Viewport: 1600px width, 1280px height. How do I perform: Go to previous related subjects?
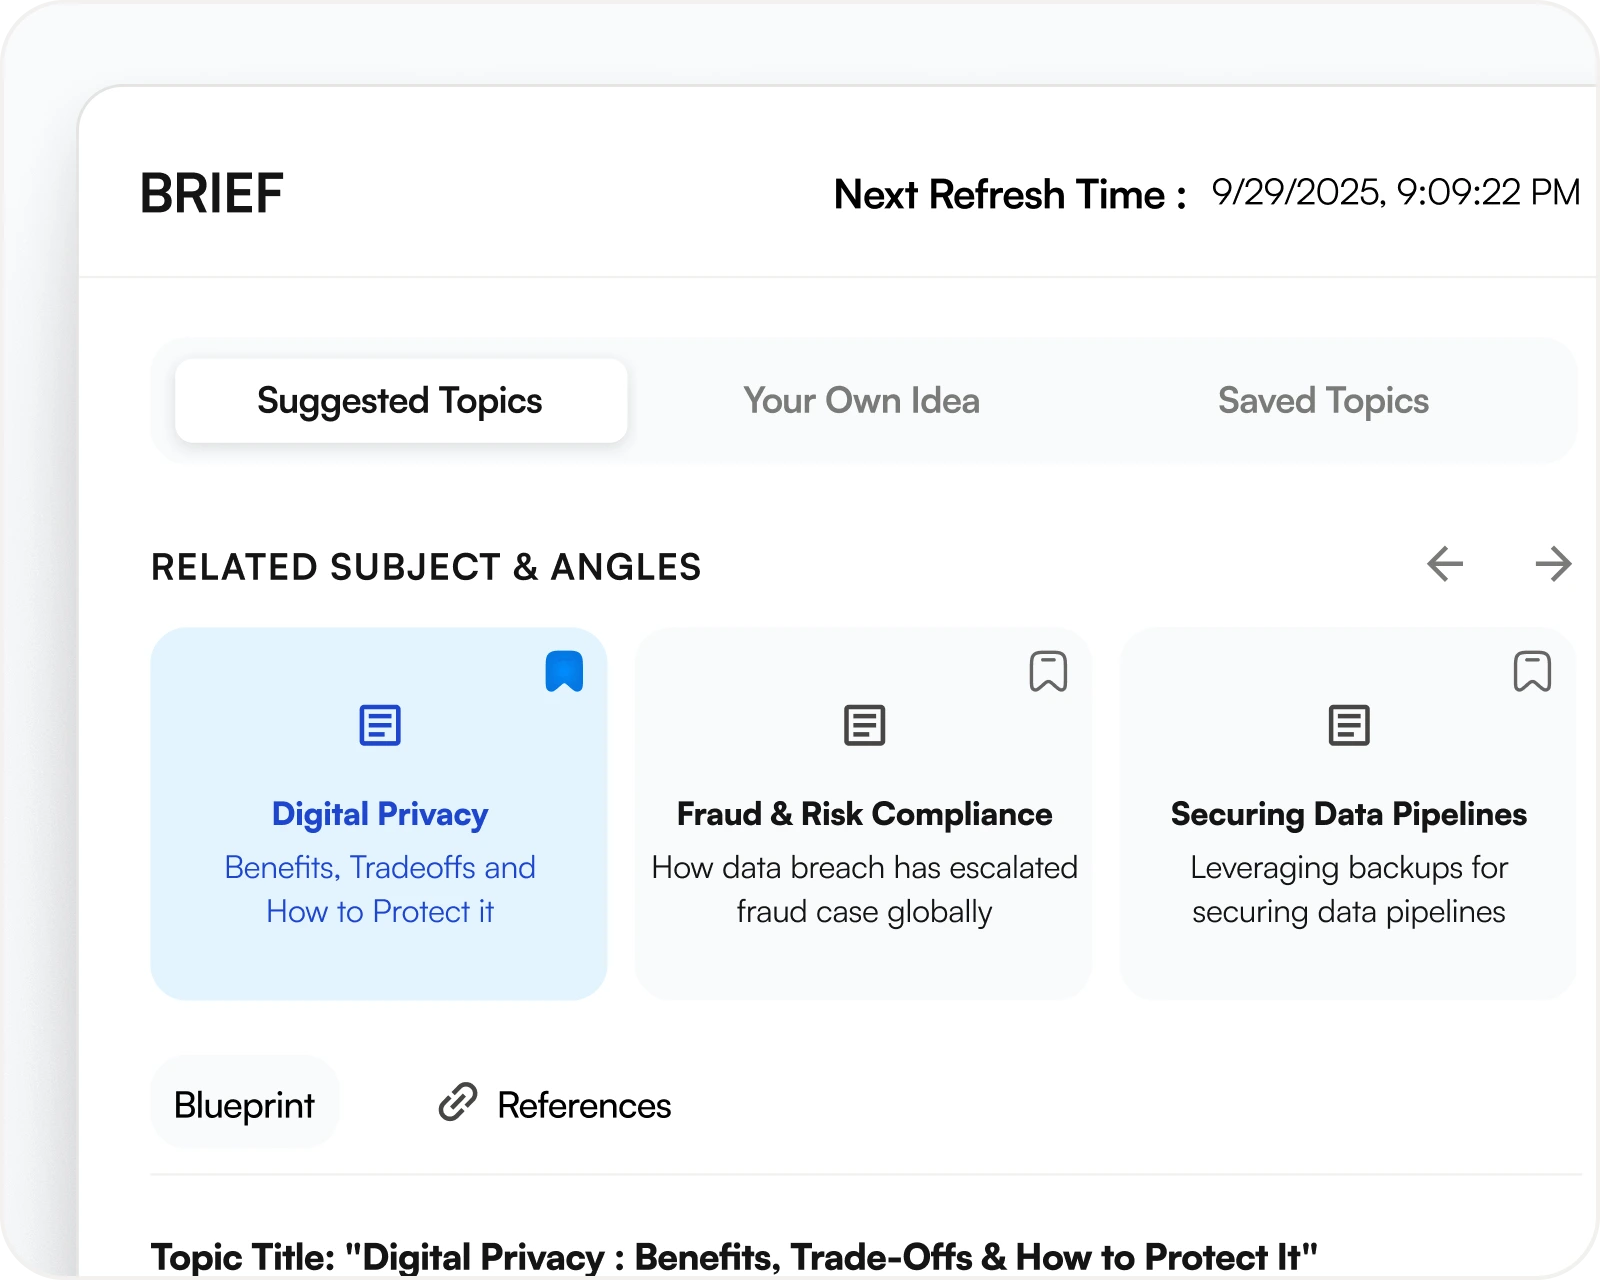point(1445,564)
